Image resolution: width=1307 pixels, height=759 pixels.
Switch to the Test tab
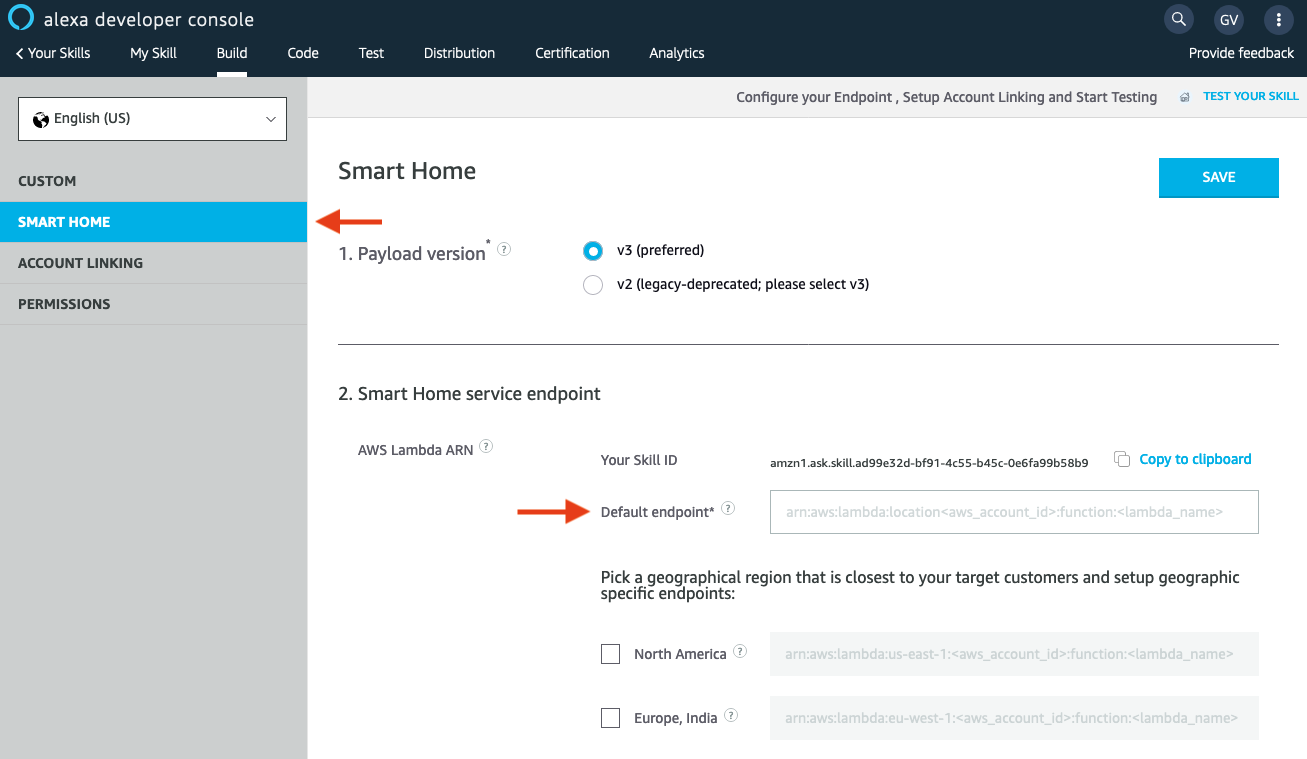click(x=371, y=53)
